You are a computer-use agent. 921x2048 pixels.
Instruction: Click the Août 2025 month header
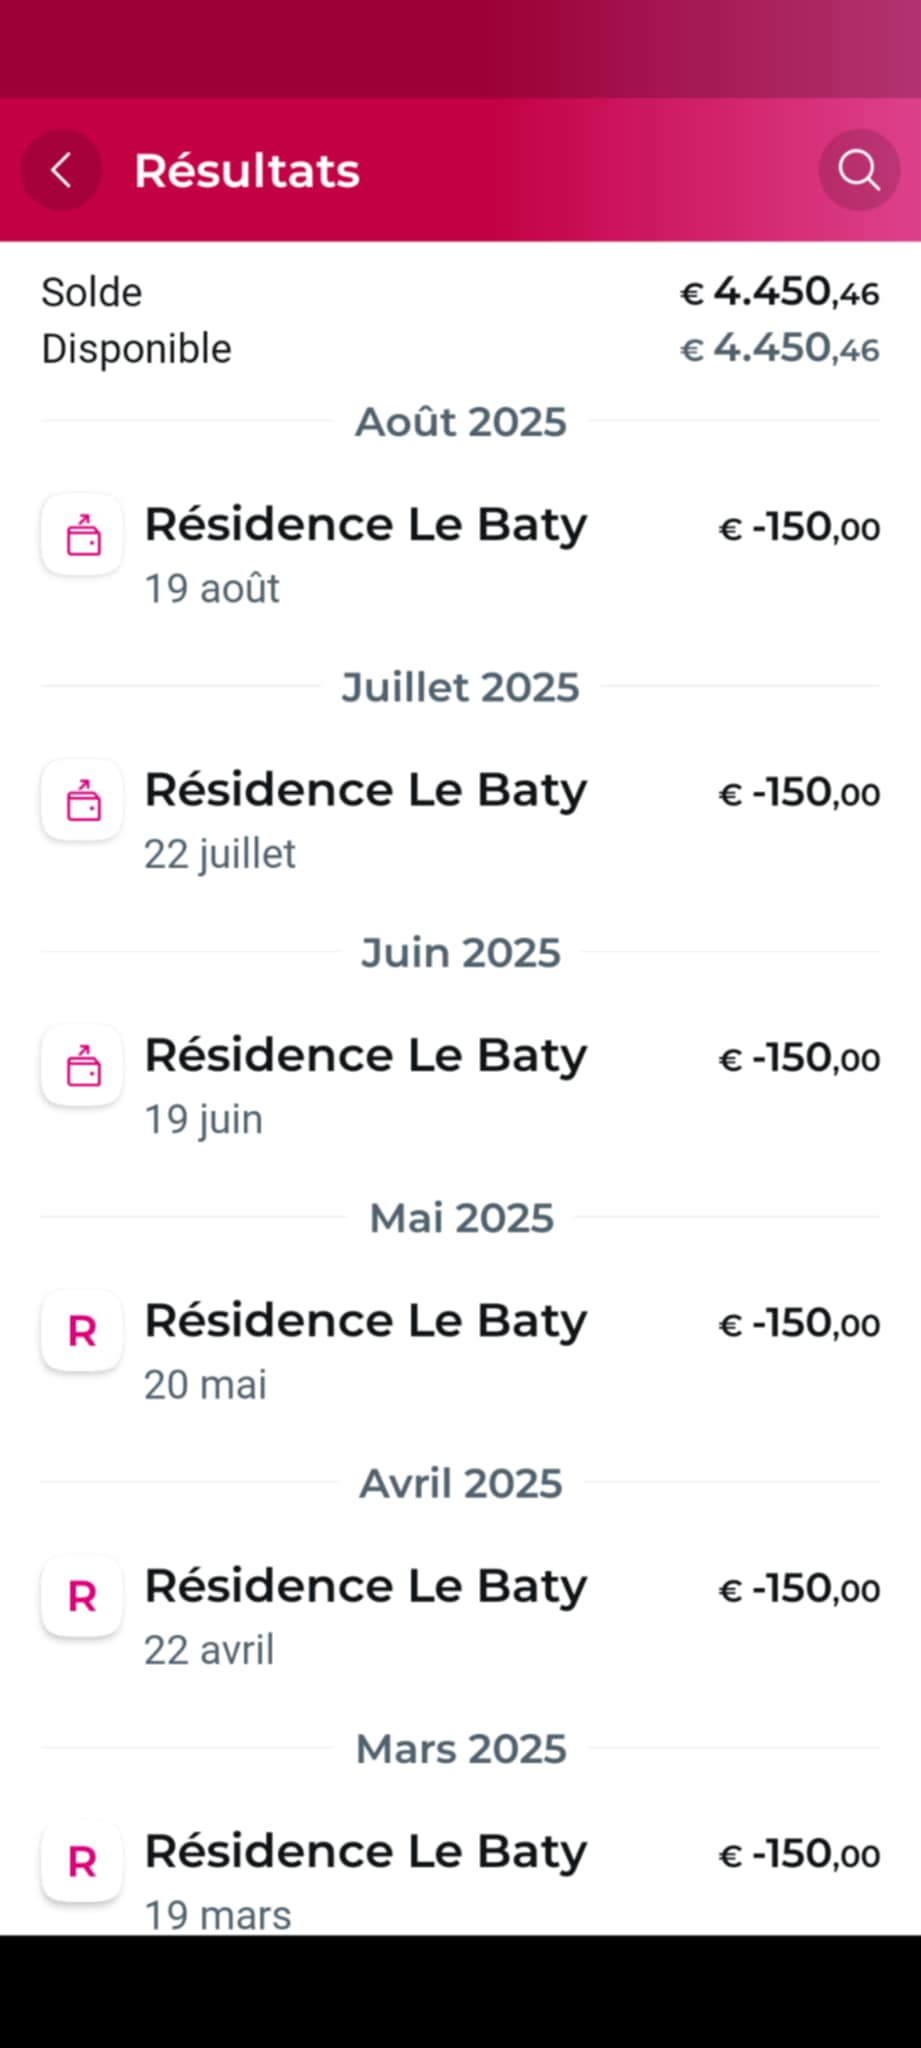(x=461, y=422)
